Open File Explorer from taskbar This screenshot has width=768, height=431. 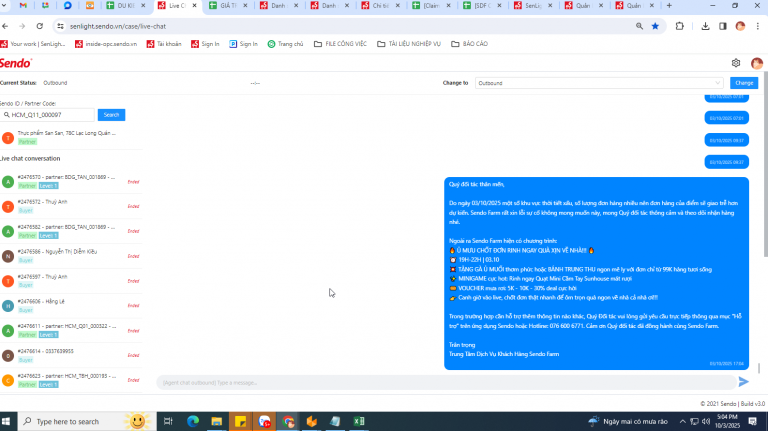(216, 421)
